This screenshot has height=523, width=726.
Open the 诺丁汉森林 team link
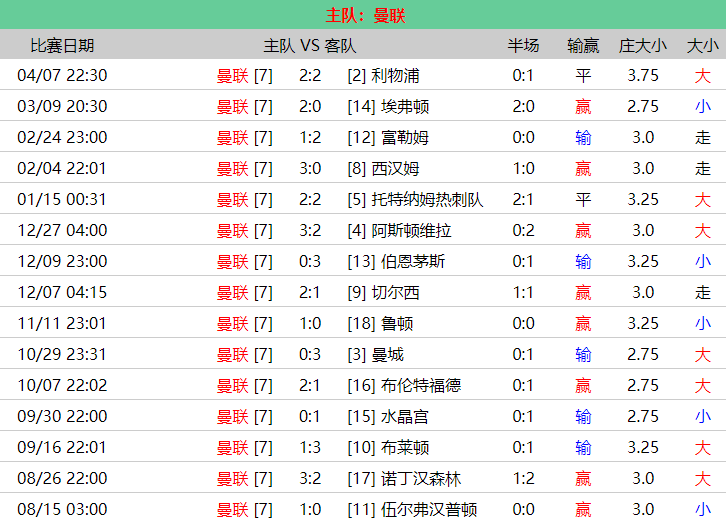[421, 479]
